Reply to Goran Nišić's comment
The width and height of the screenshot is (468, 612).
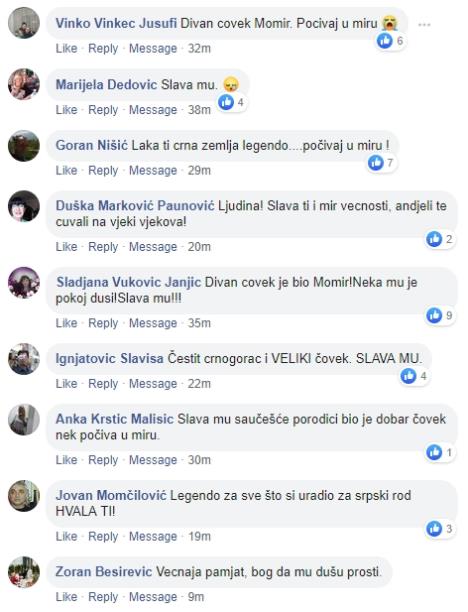(103, 171)
